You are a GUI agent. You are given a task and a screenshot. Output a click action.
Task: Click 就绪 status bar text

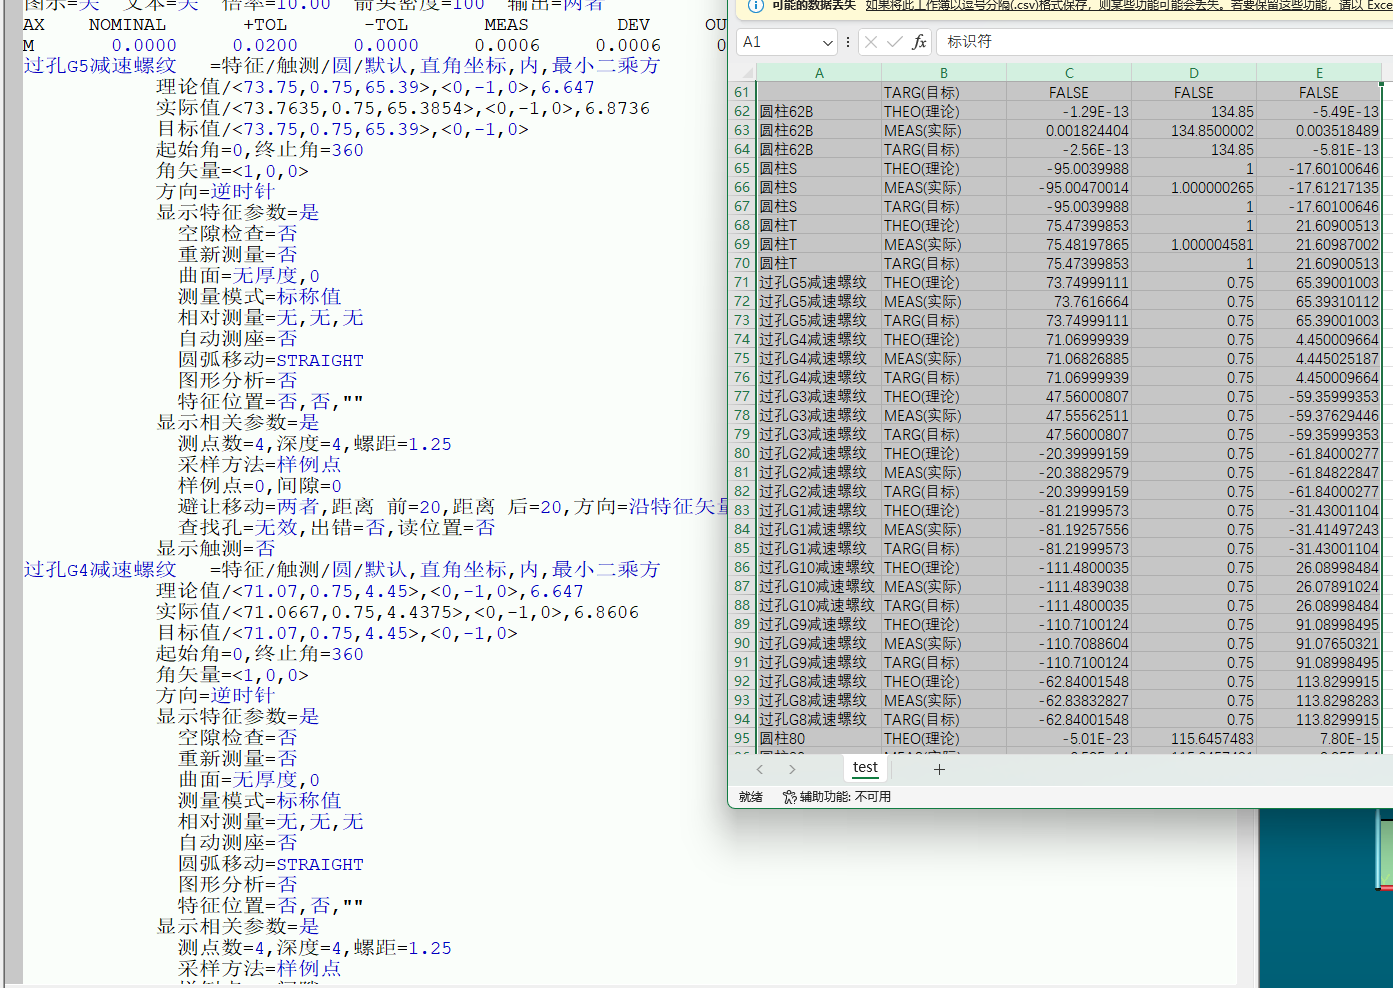point(751,797)
